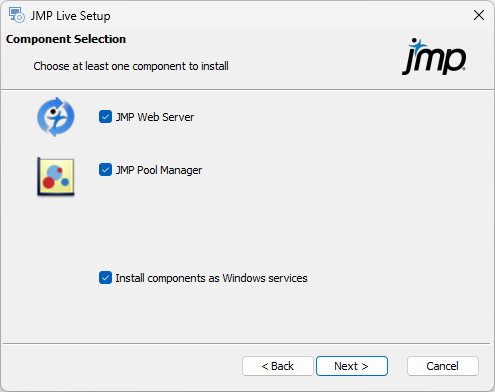Uncheck the JMP Pool Manager checkbox
This screenshot has width=495, height=392.
tap(105, 170)
